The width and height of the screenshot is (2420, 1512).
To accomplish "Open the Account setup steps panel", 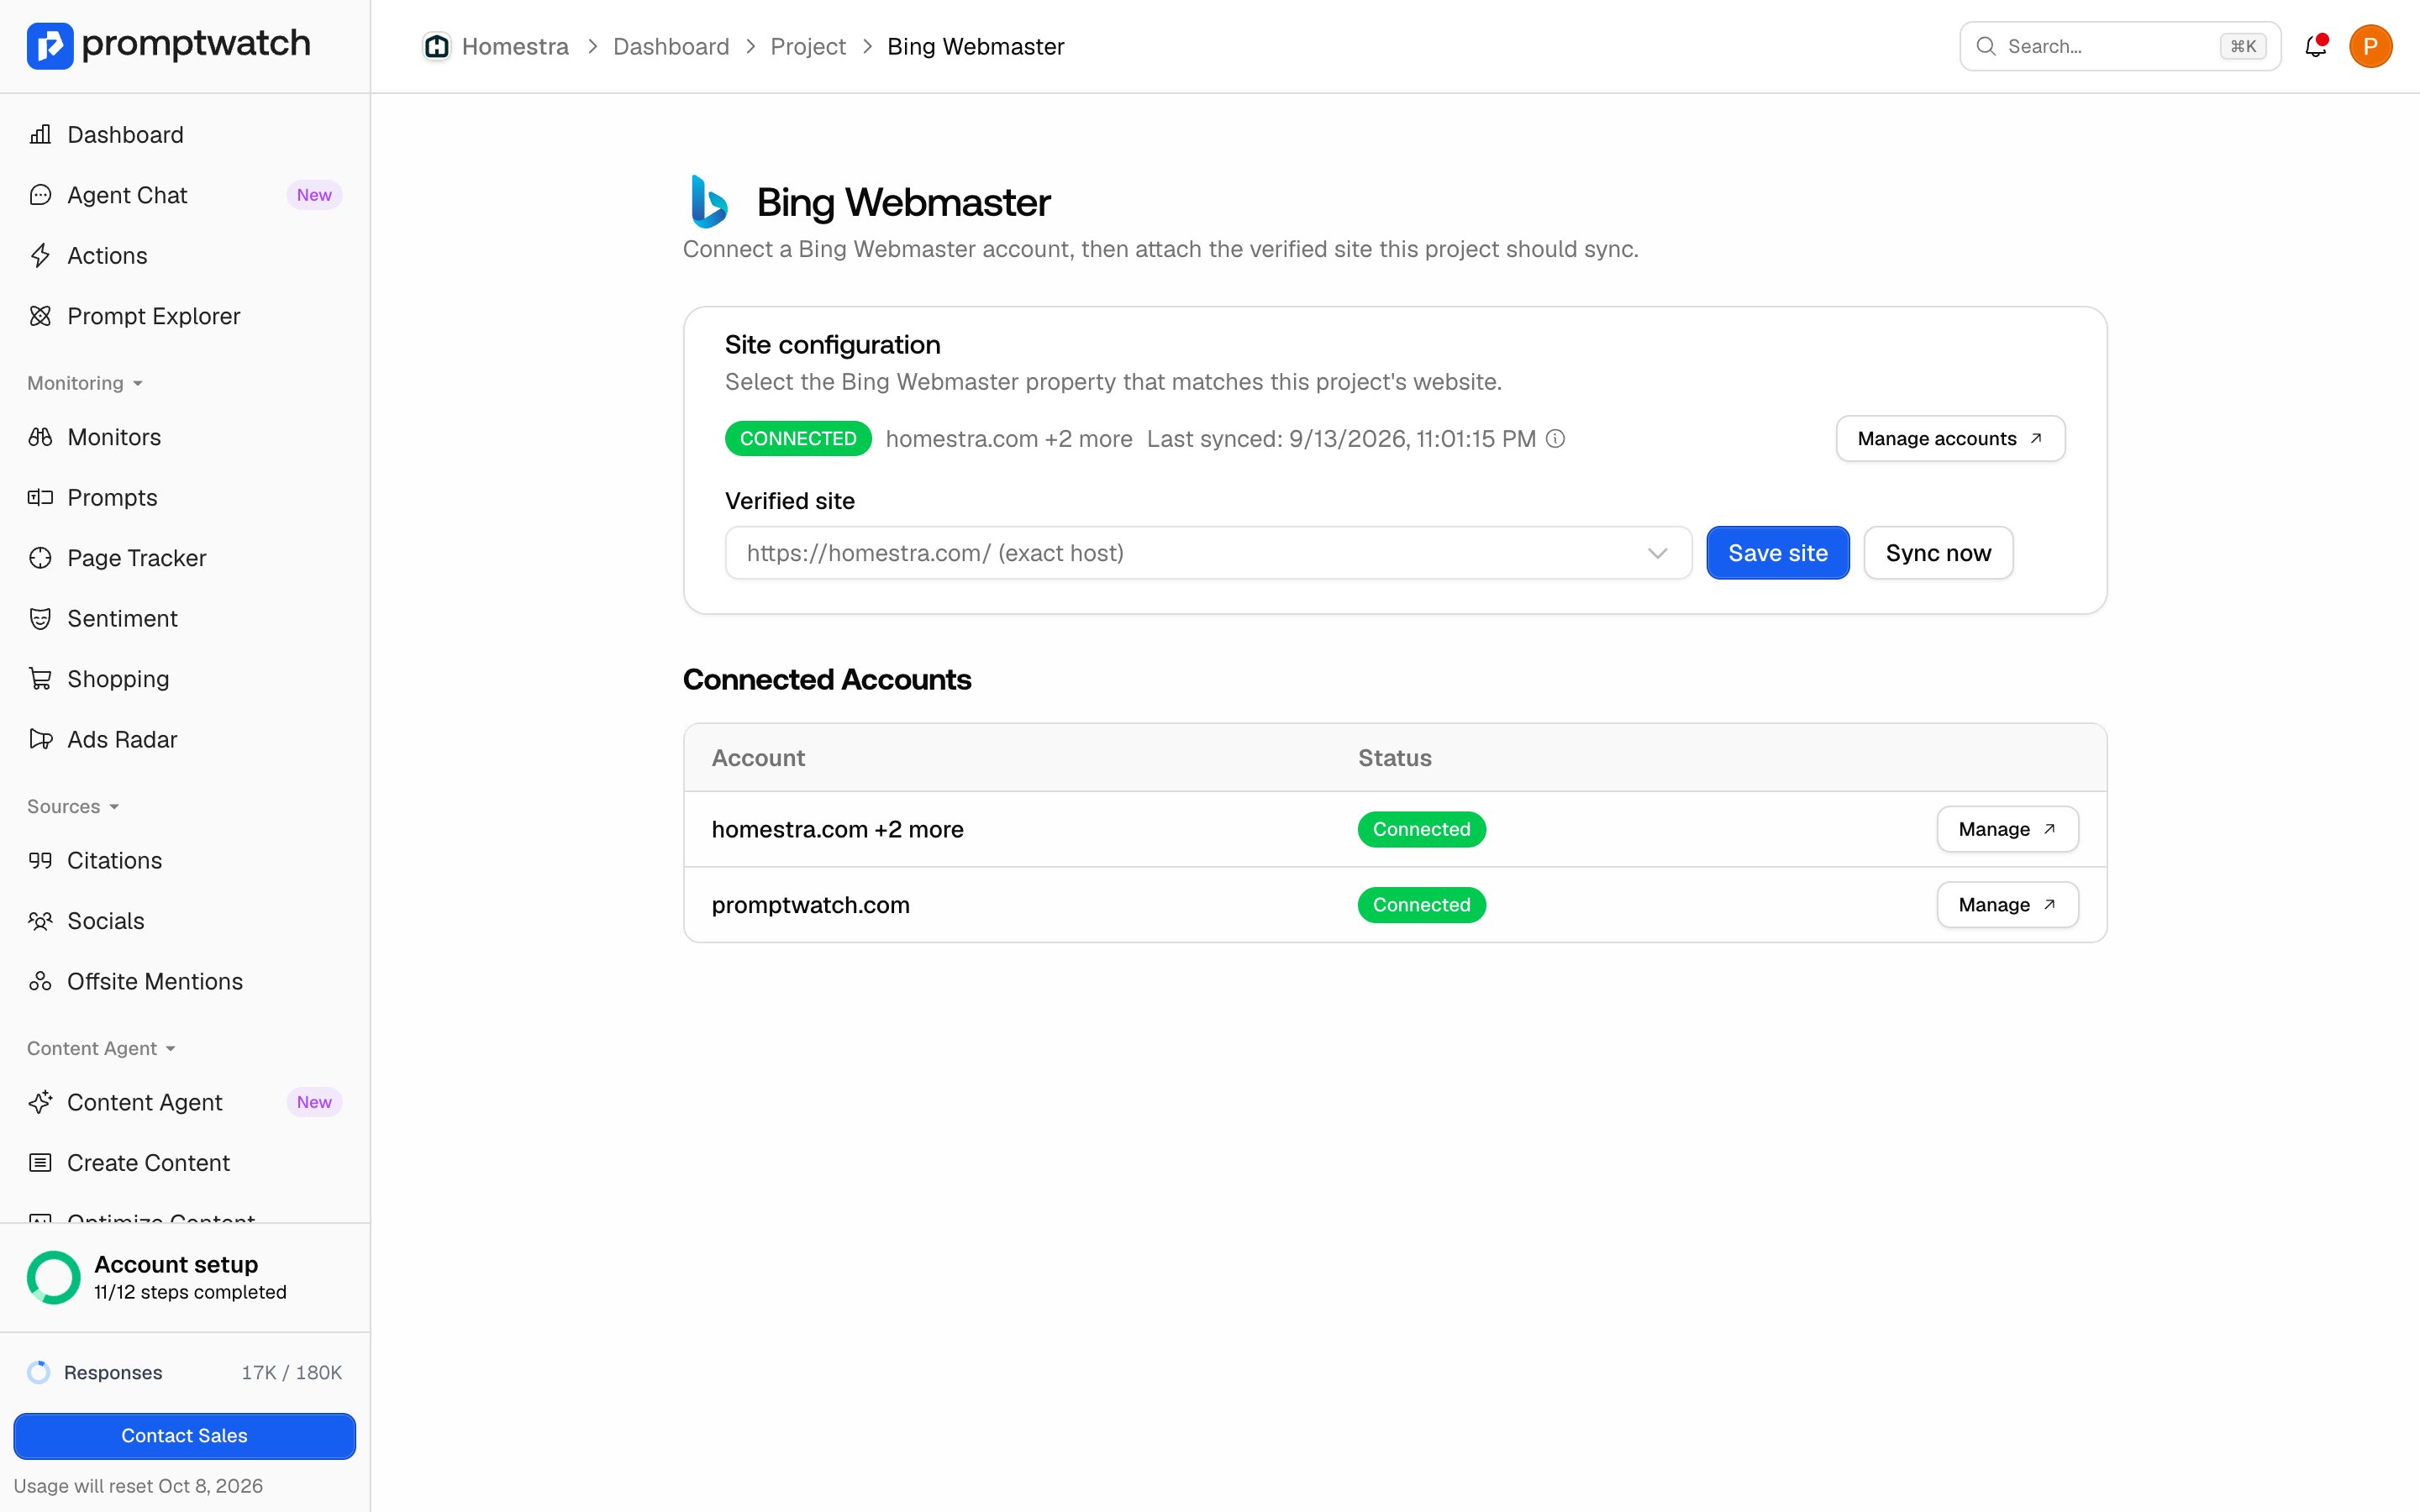I will click(185, 1278).
